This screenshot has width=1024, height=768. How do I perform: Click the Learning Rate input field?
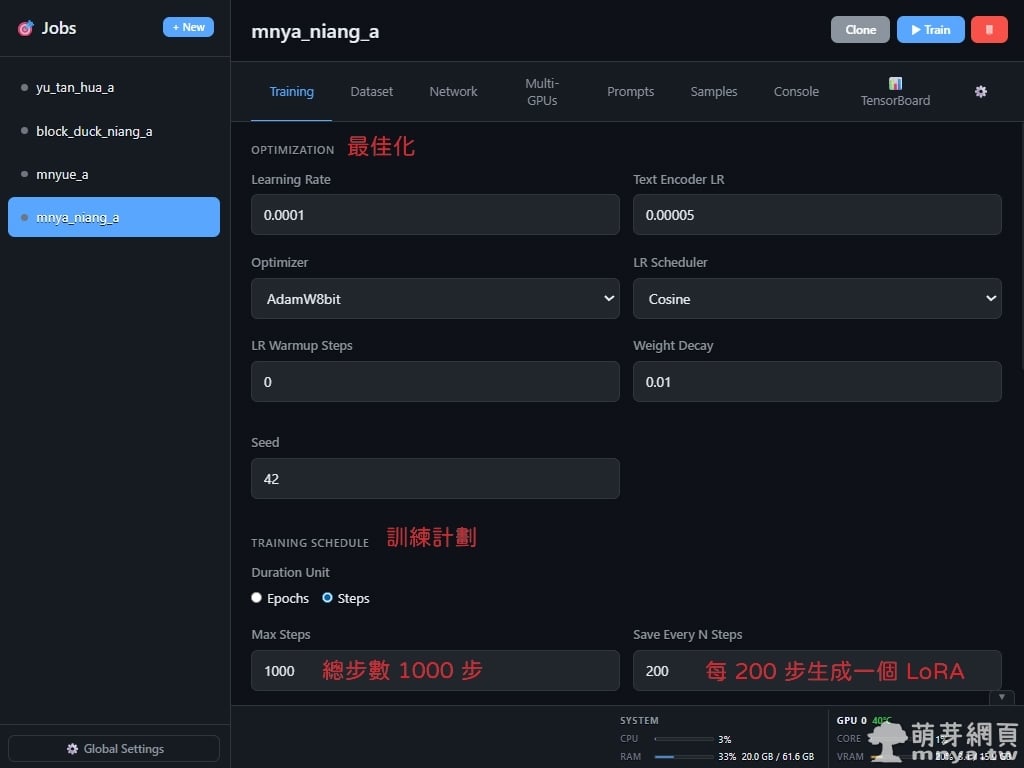pyautogui.click(x=435, y=215)
